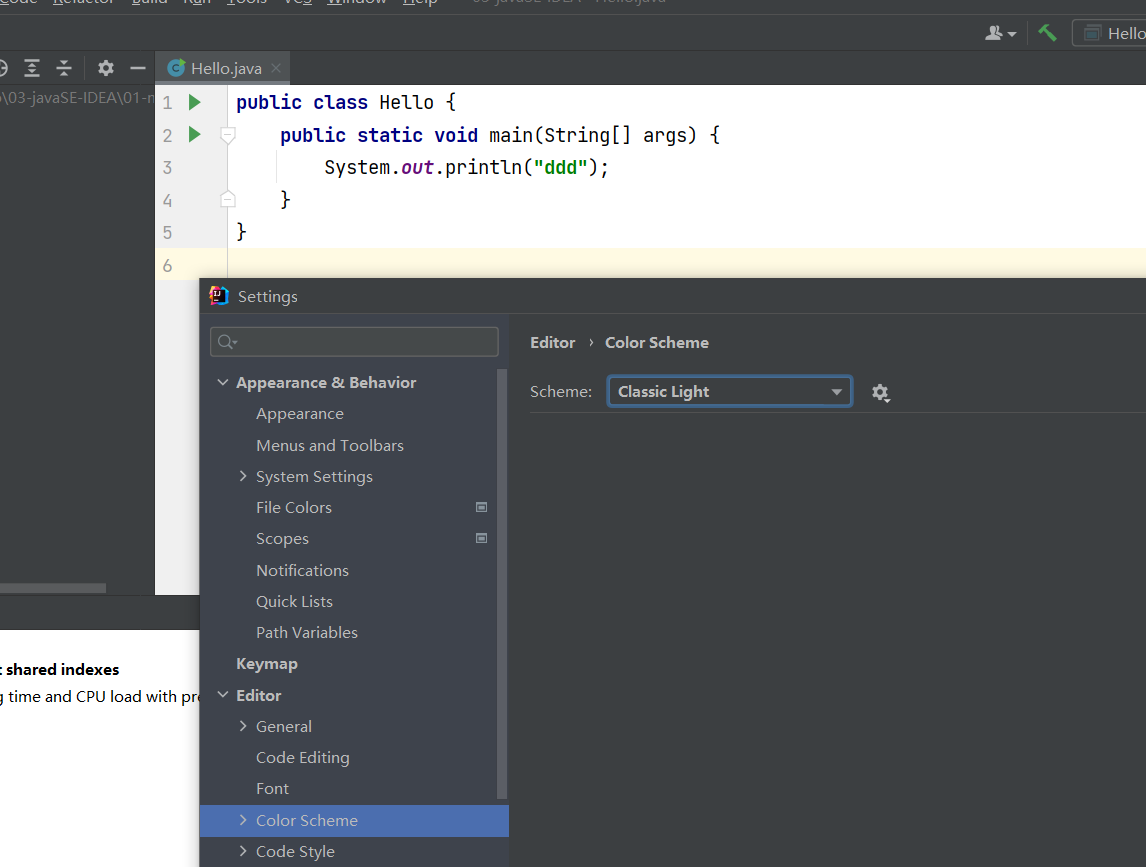Open the Font settings page

point(273,789)
